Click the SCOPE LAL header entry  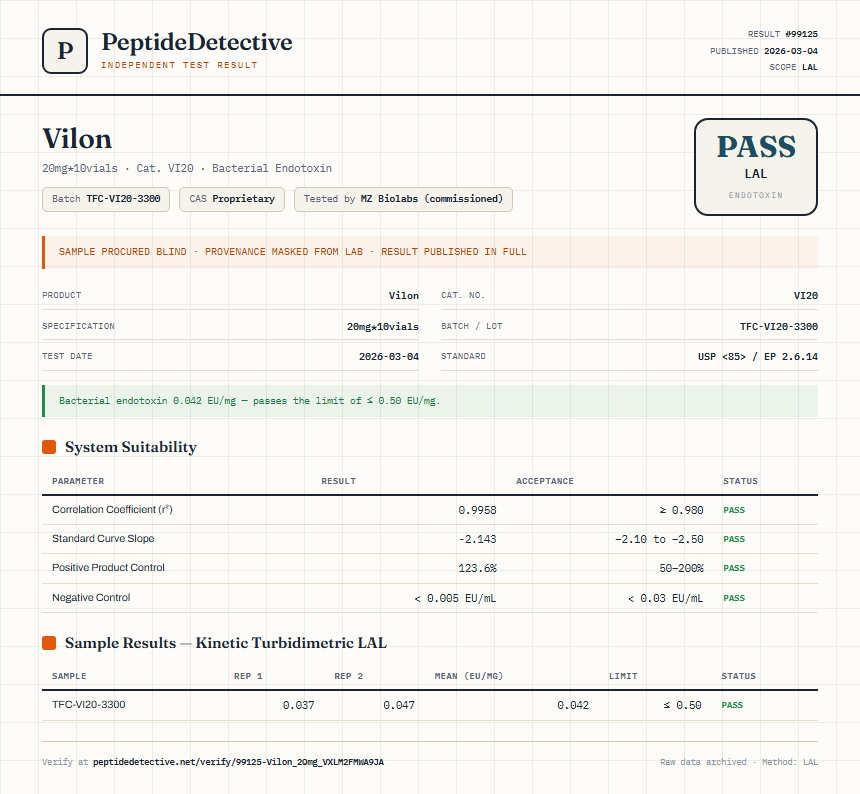[793, 67]
